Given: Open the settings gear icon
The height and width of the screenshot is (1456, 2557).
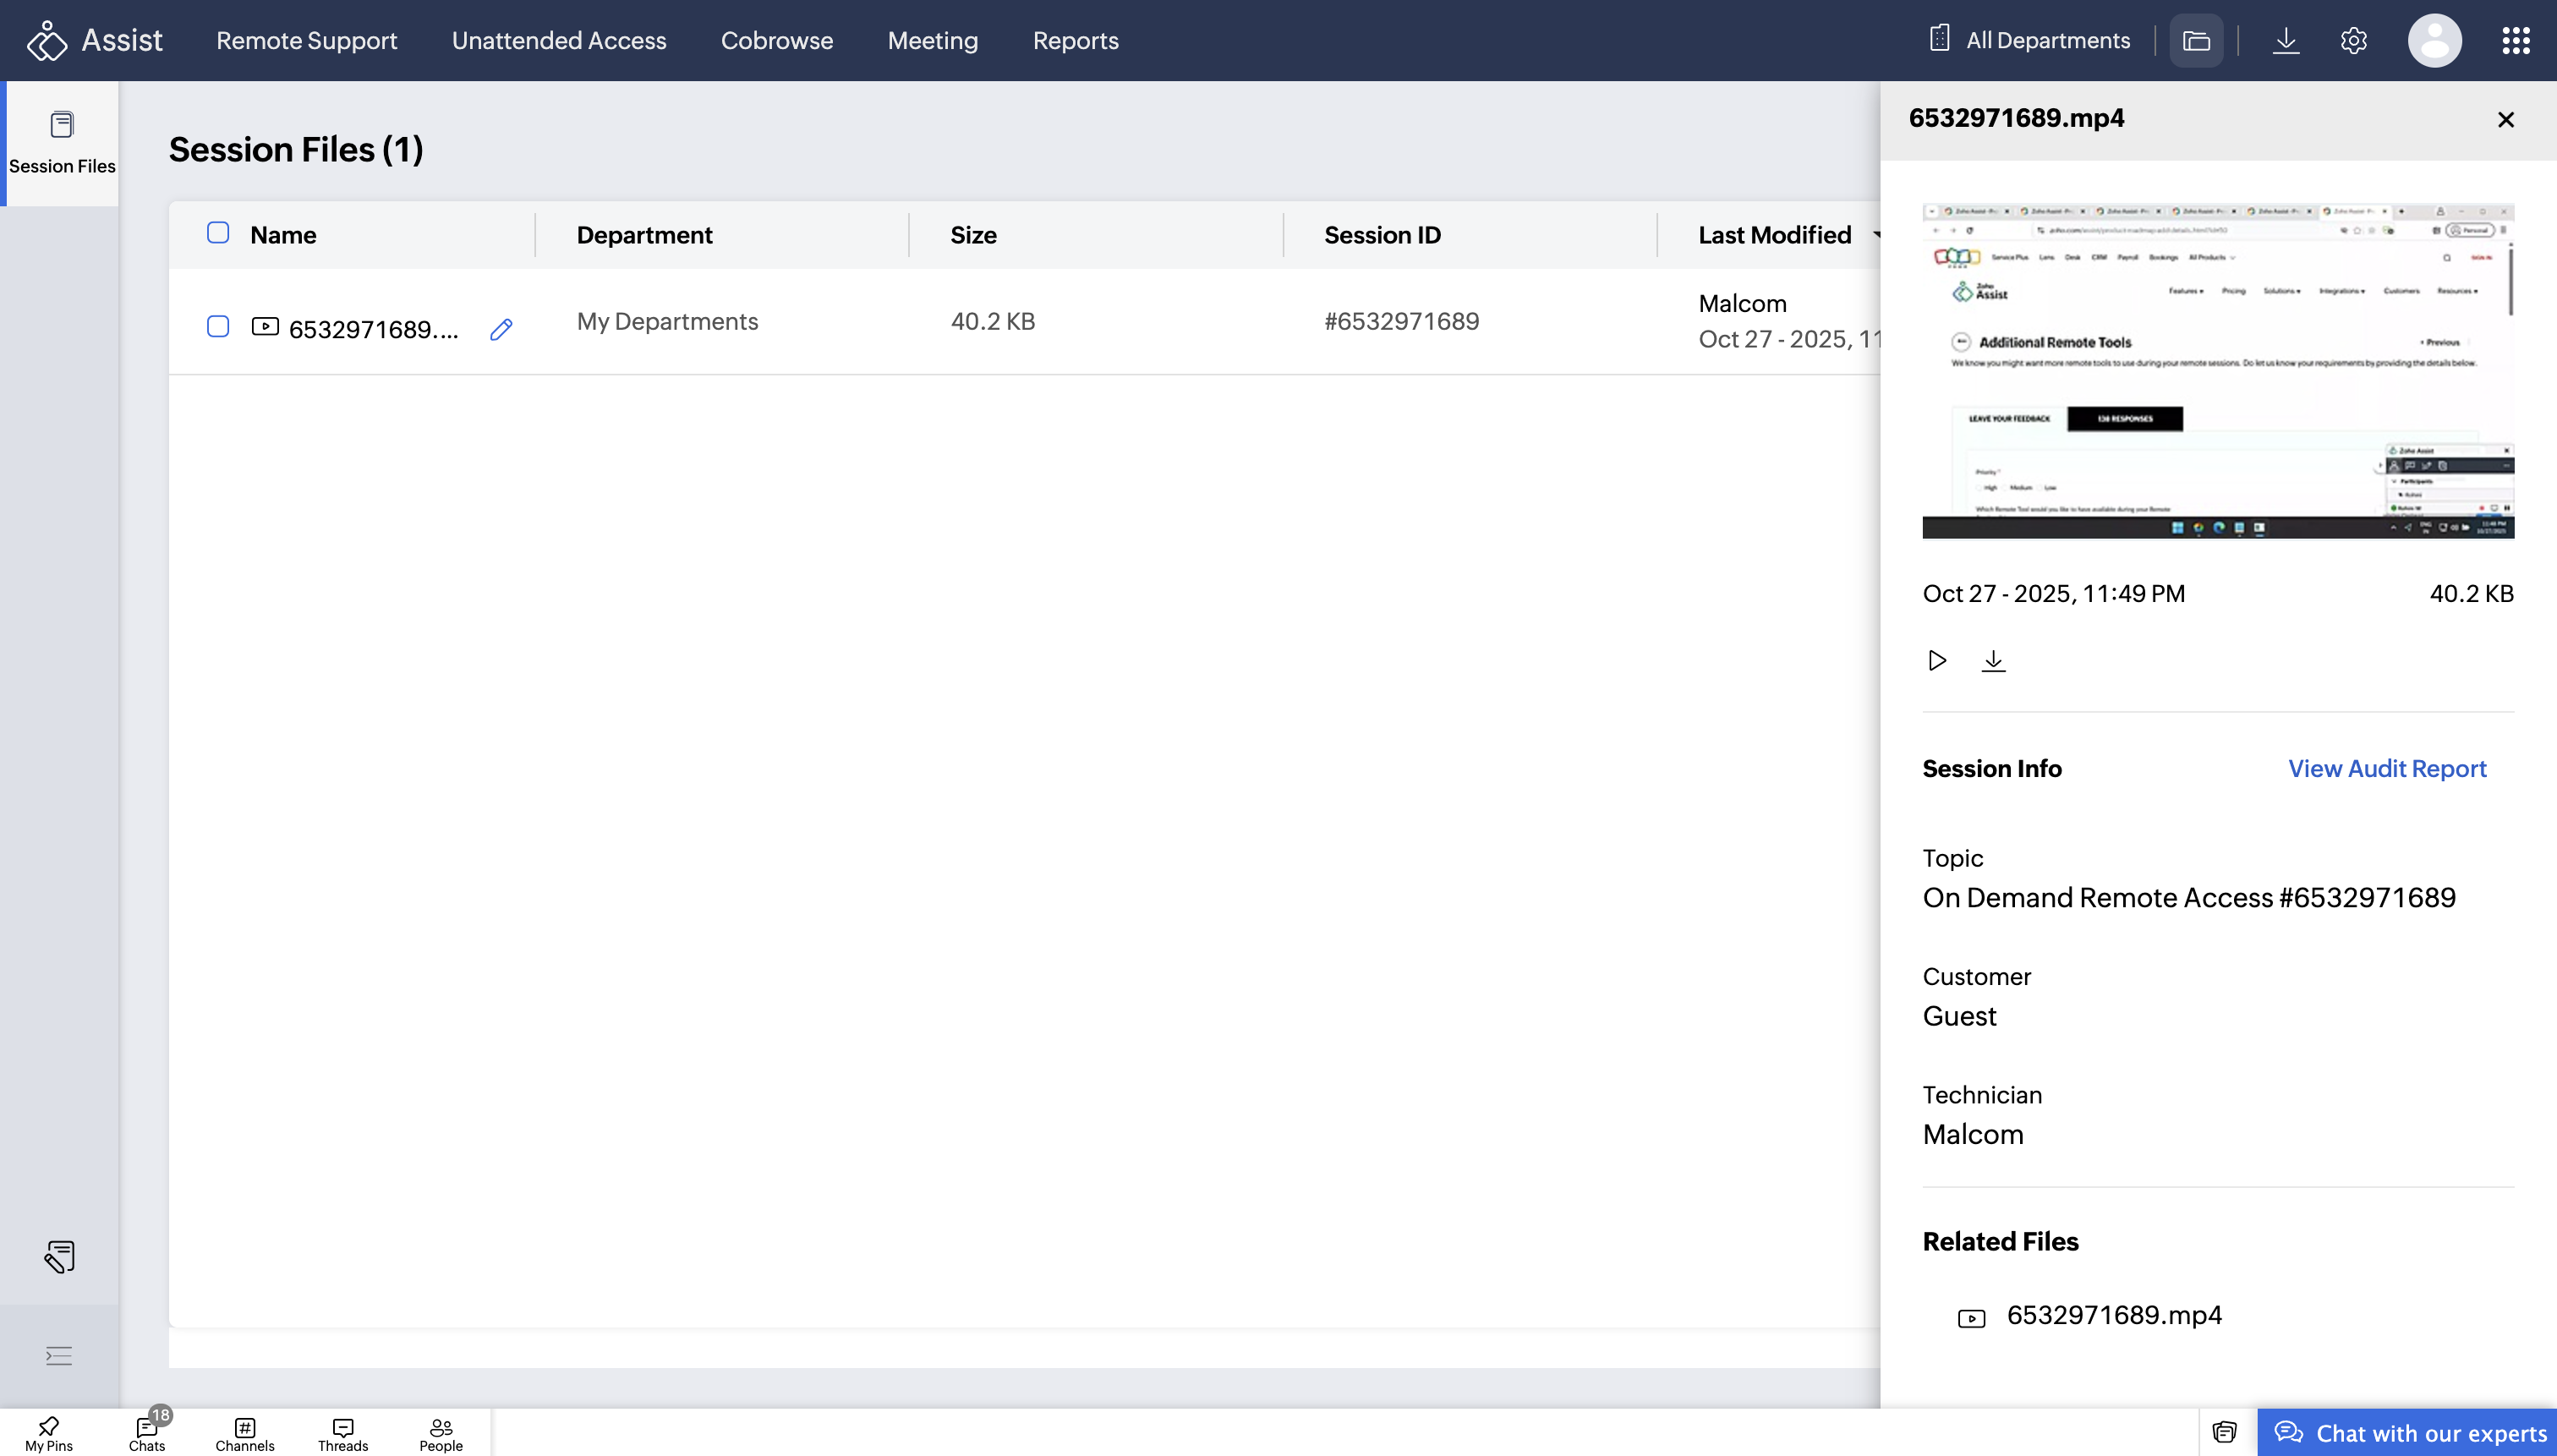Looking at the screenshot, I should [2353, 41].
